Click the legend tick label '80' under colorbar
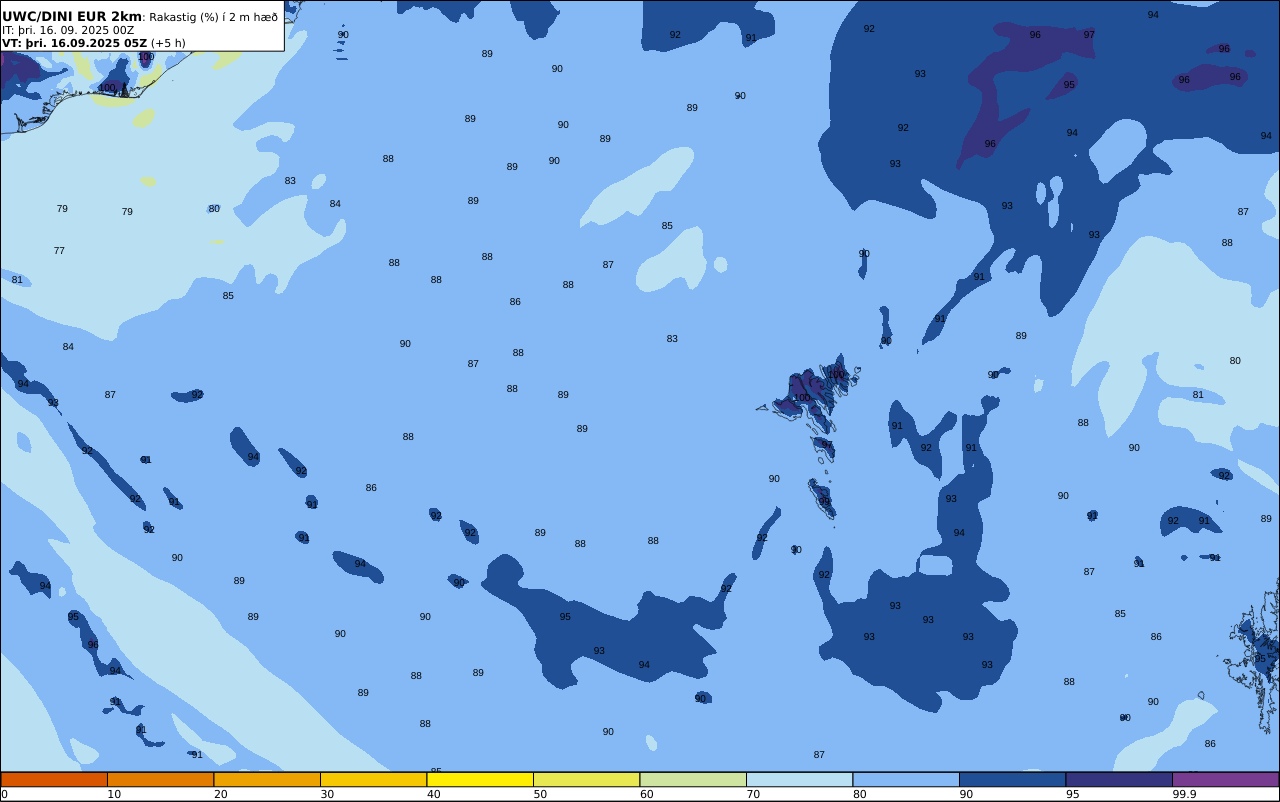 pos(859,794)
